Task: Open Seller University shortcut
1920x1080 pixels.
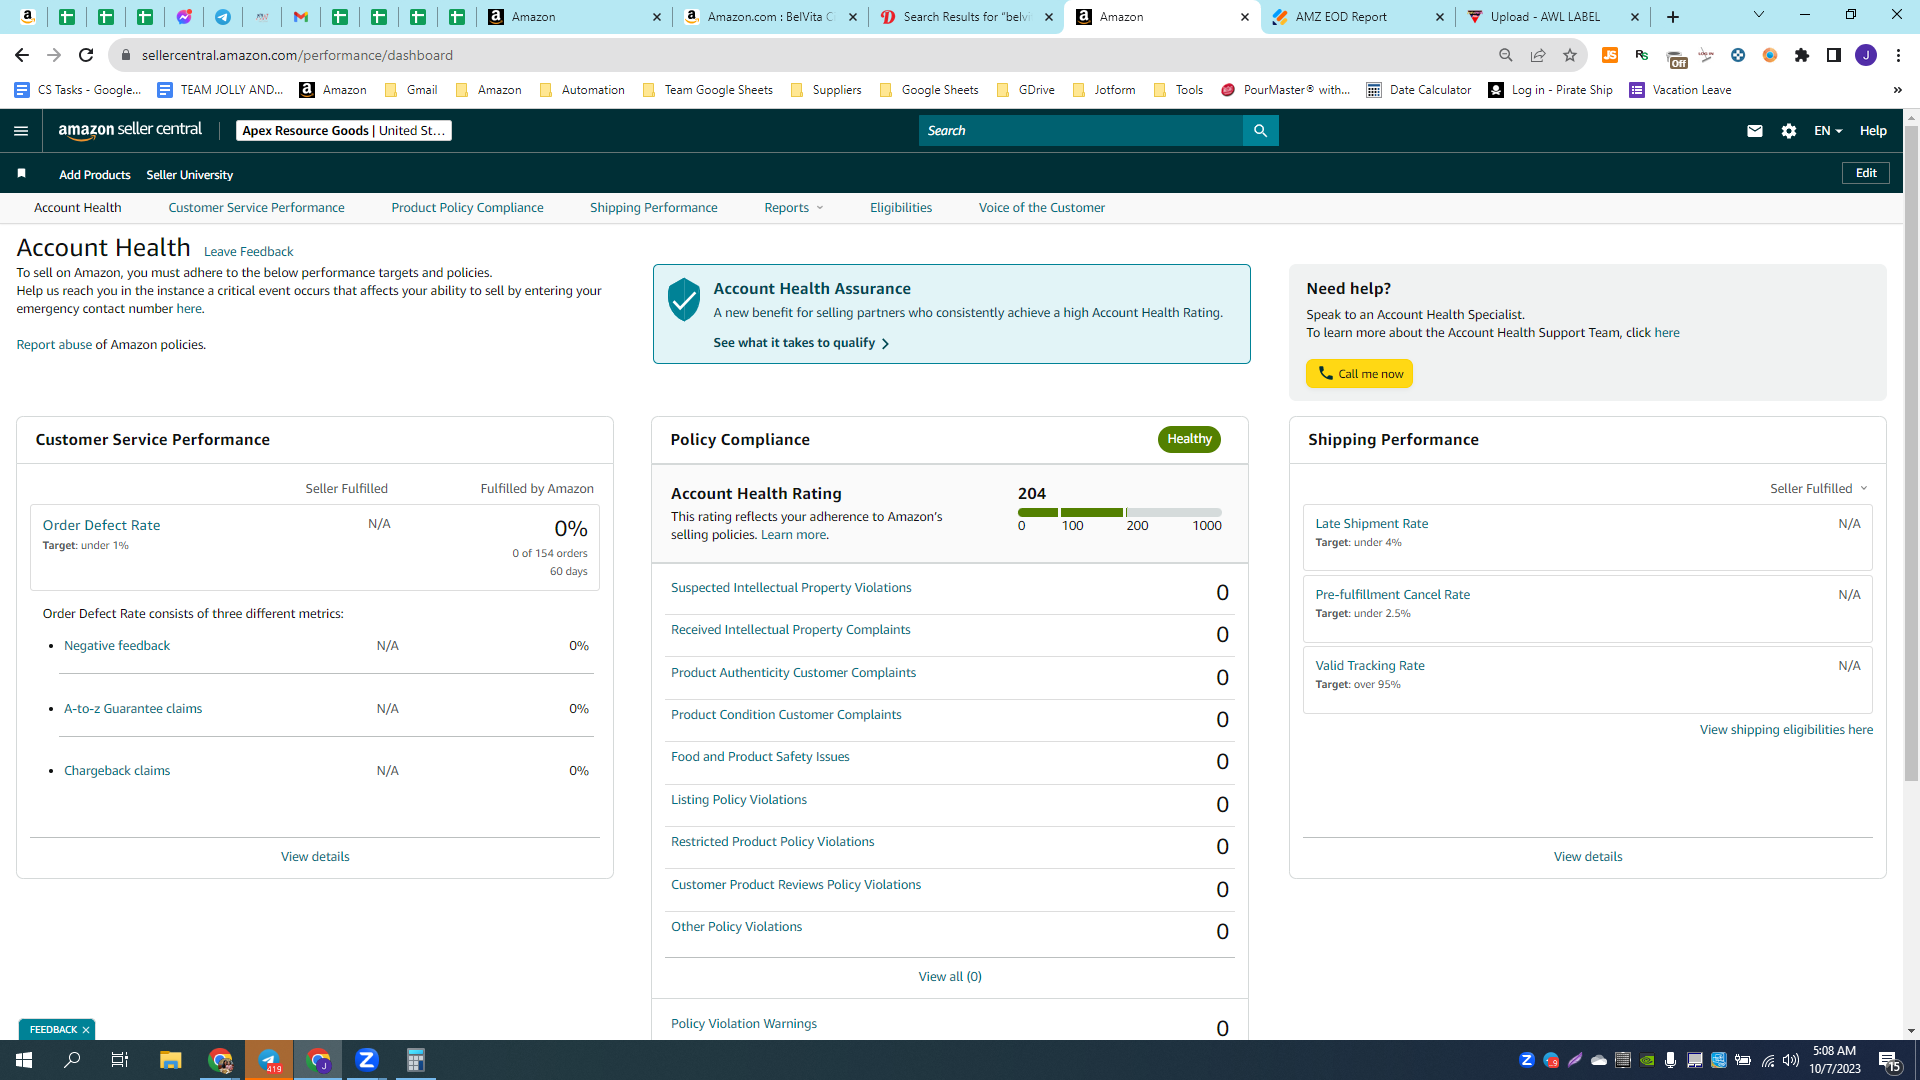Action: click(x=189, y=175)
